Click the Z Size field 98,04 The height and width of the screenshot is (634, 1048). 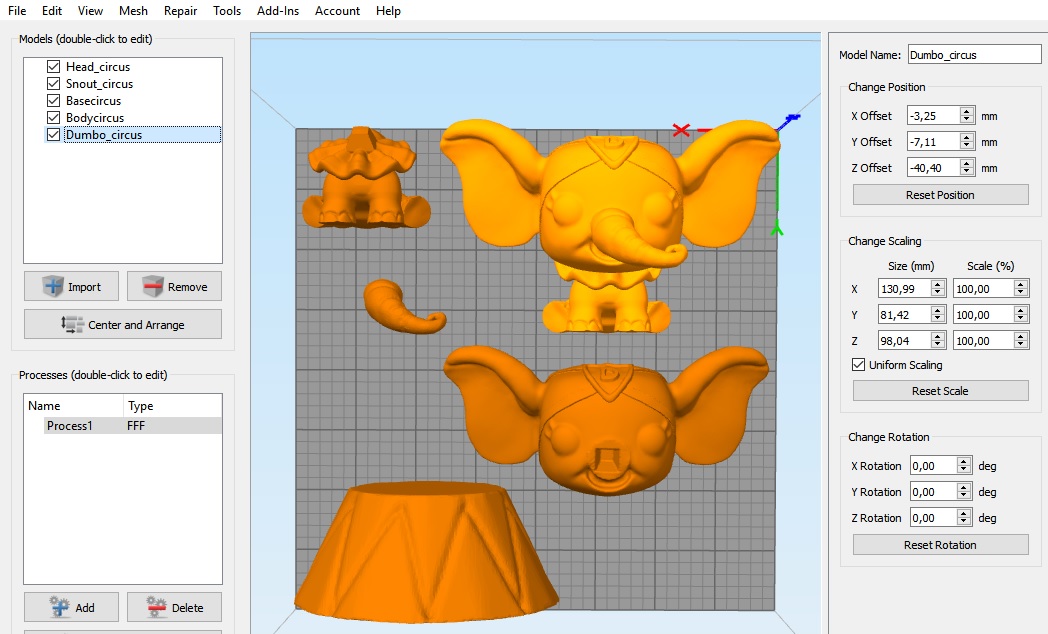pos(905,341)
